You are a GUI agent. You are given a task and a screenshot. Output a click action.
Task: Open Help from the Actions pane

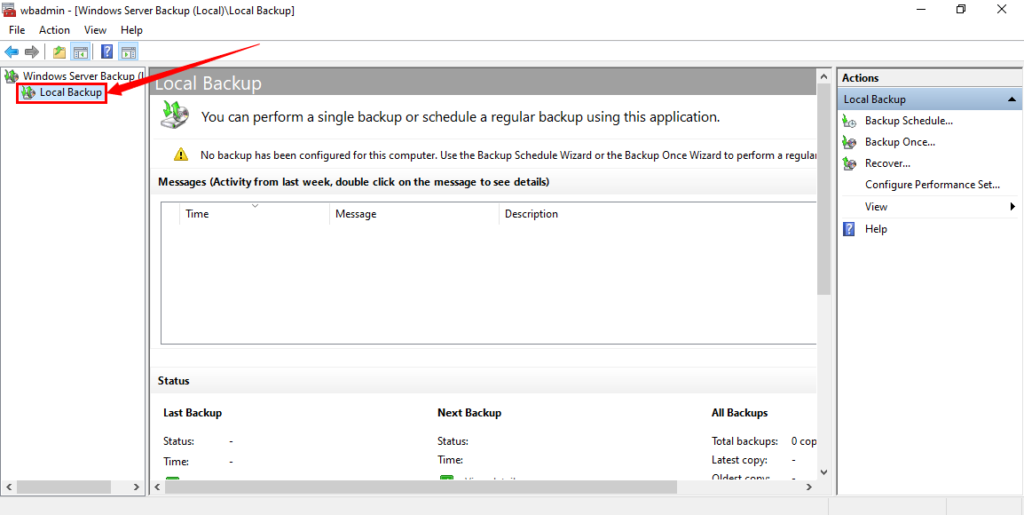(876, 229)
